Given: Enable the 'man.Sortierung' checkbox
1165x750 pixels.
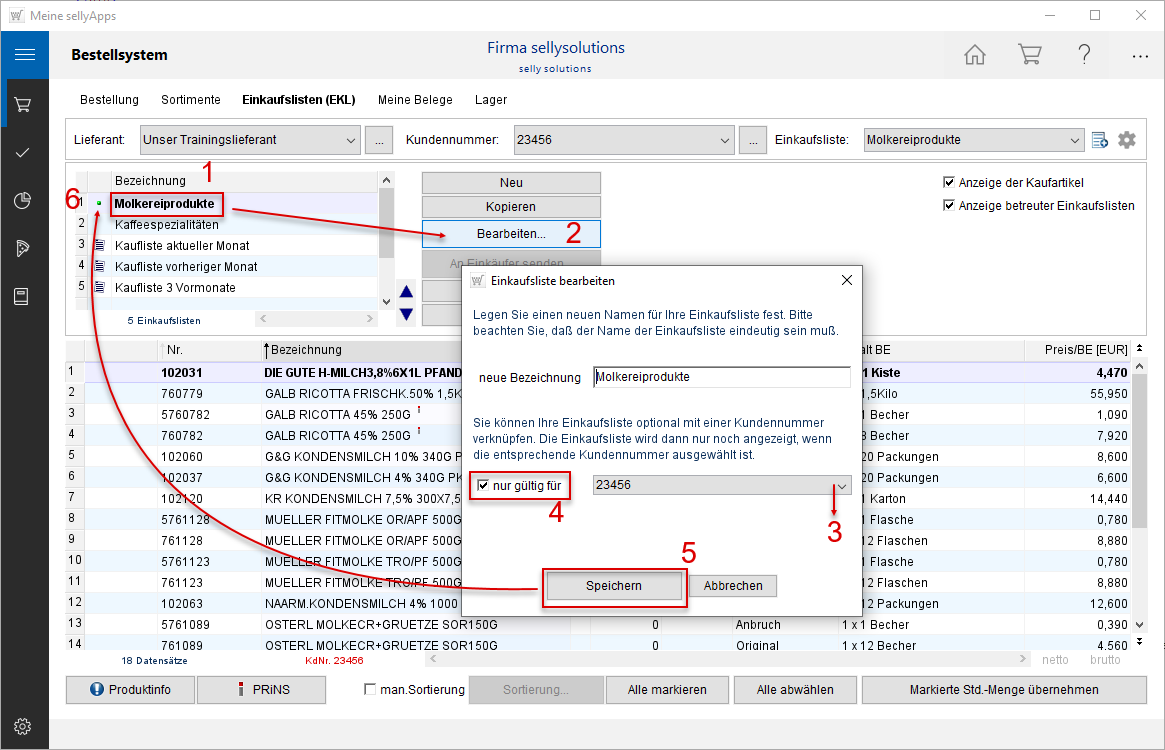Looking at the screenshot, I should tap(370, 690).
